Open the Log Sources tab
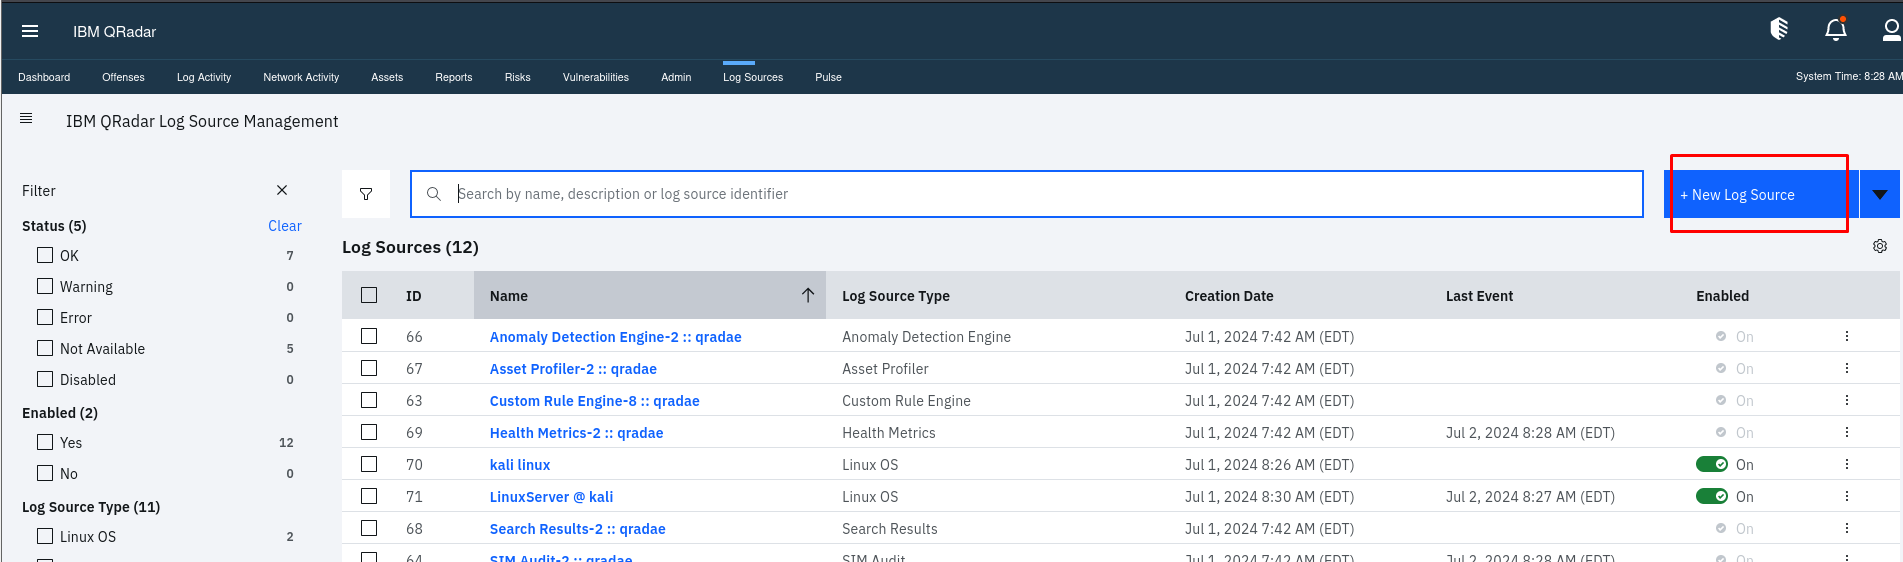Image resolution: width=1903 pixels, height=562 pixels. pos(753,77)
